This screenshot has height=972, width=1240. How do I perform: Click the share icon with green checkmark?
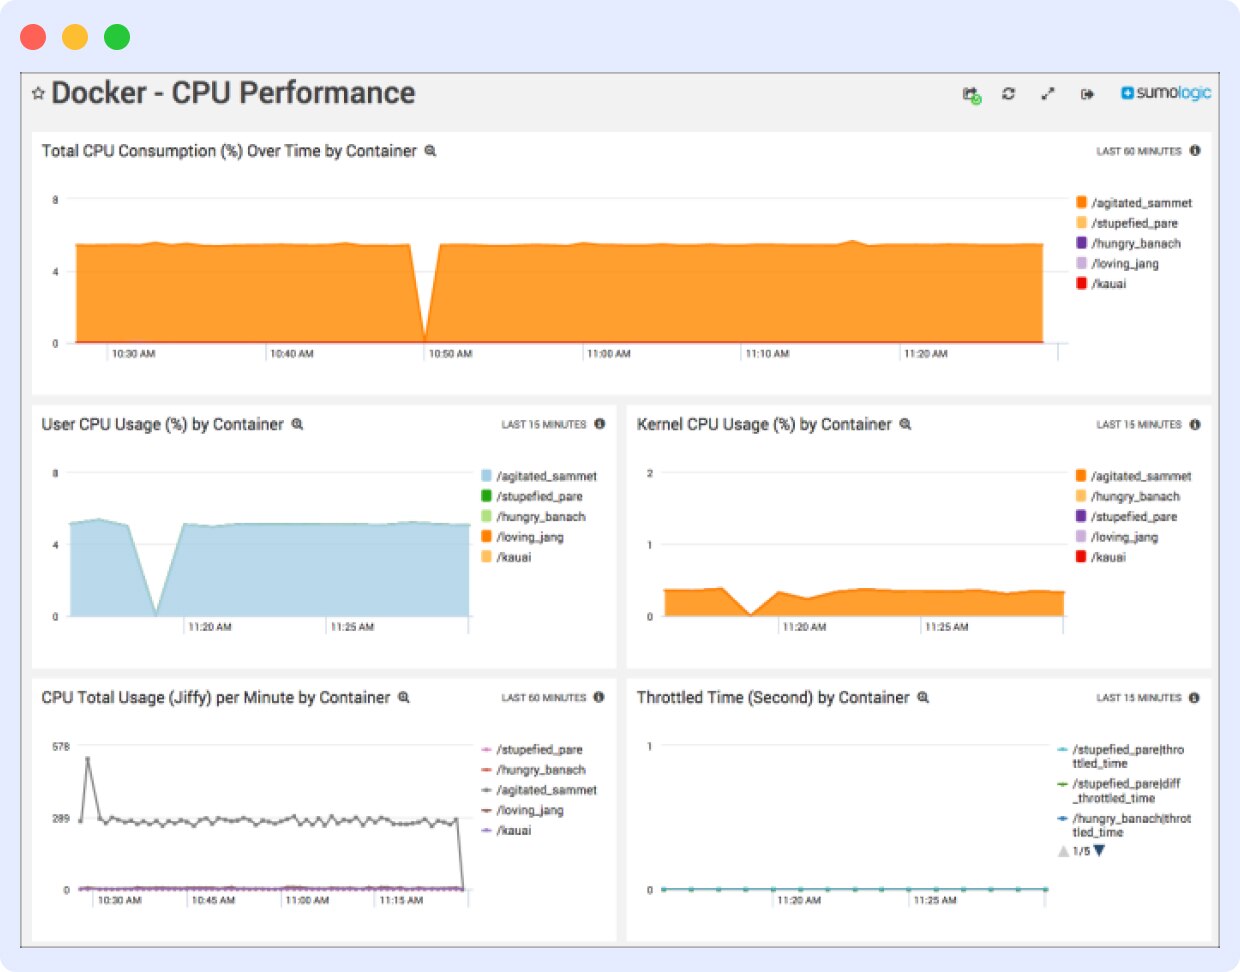click(969, 93)
